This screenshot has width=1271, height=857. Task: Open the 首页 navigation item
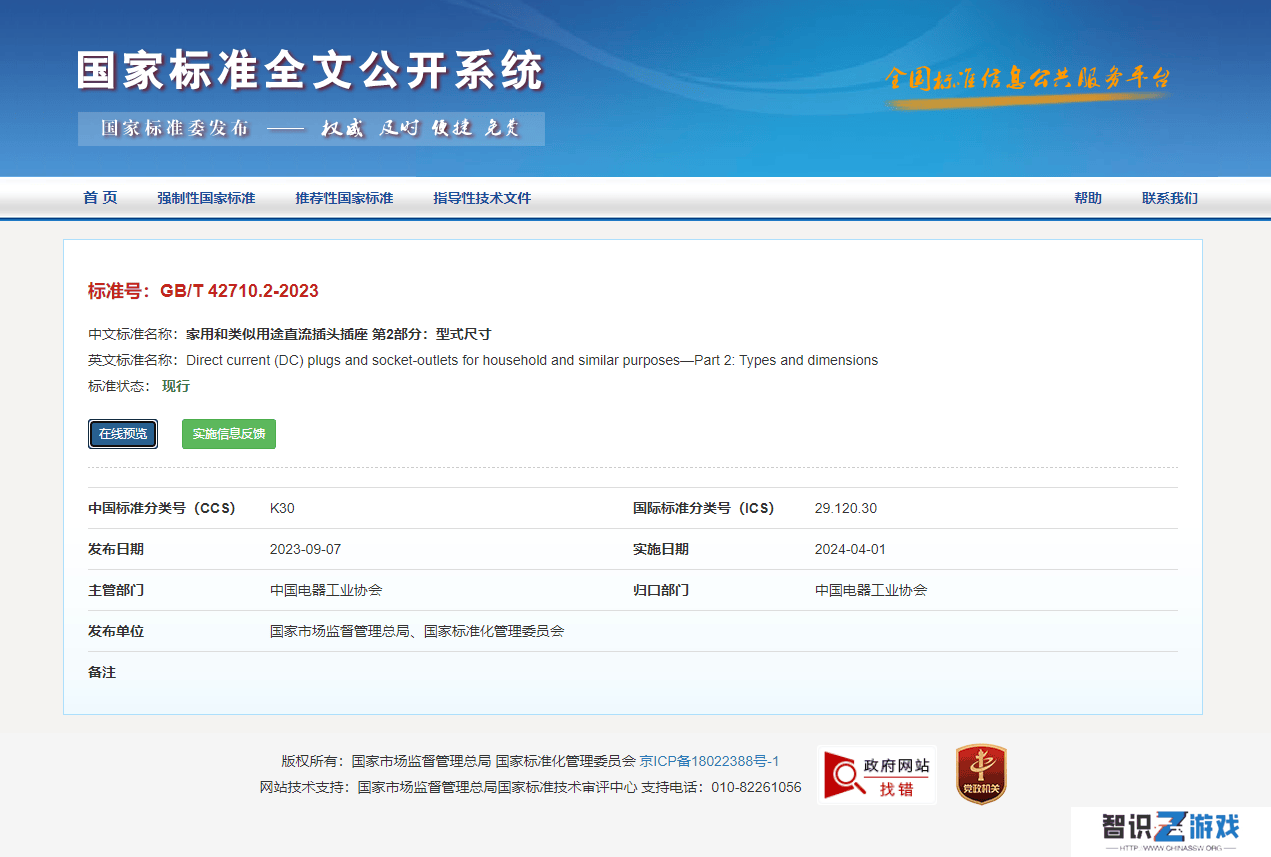click(x=100, y=198)
